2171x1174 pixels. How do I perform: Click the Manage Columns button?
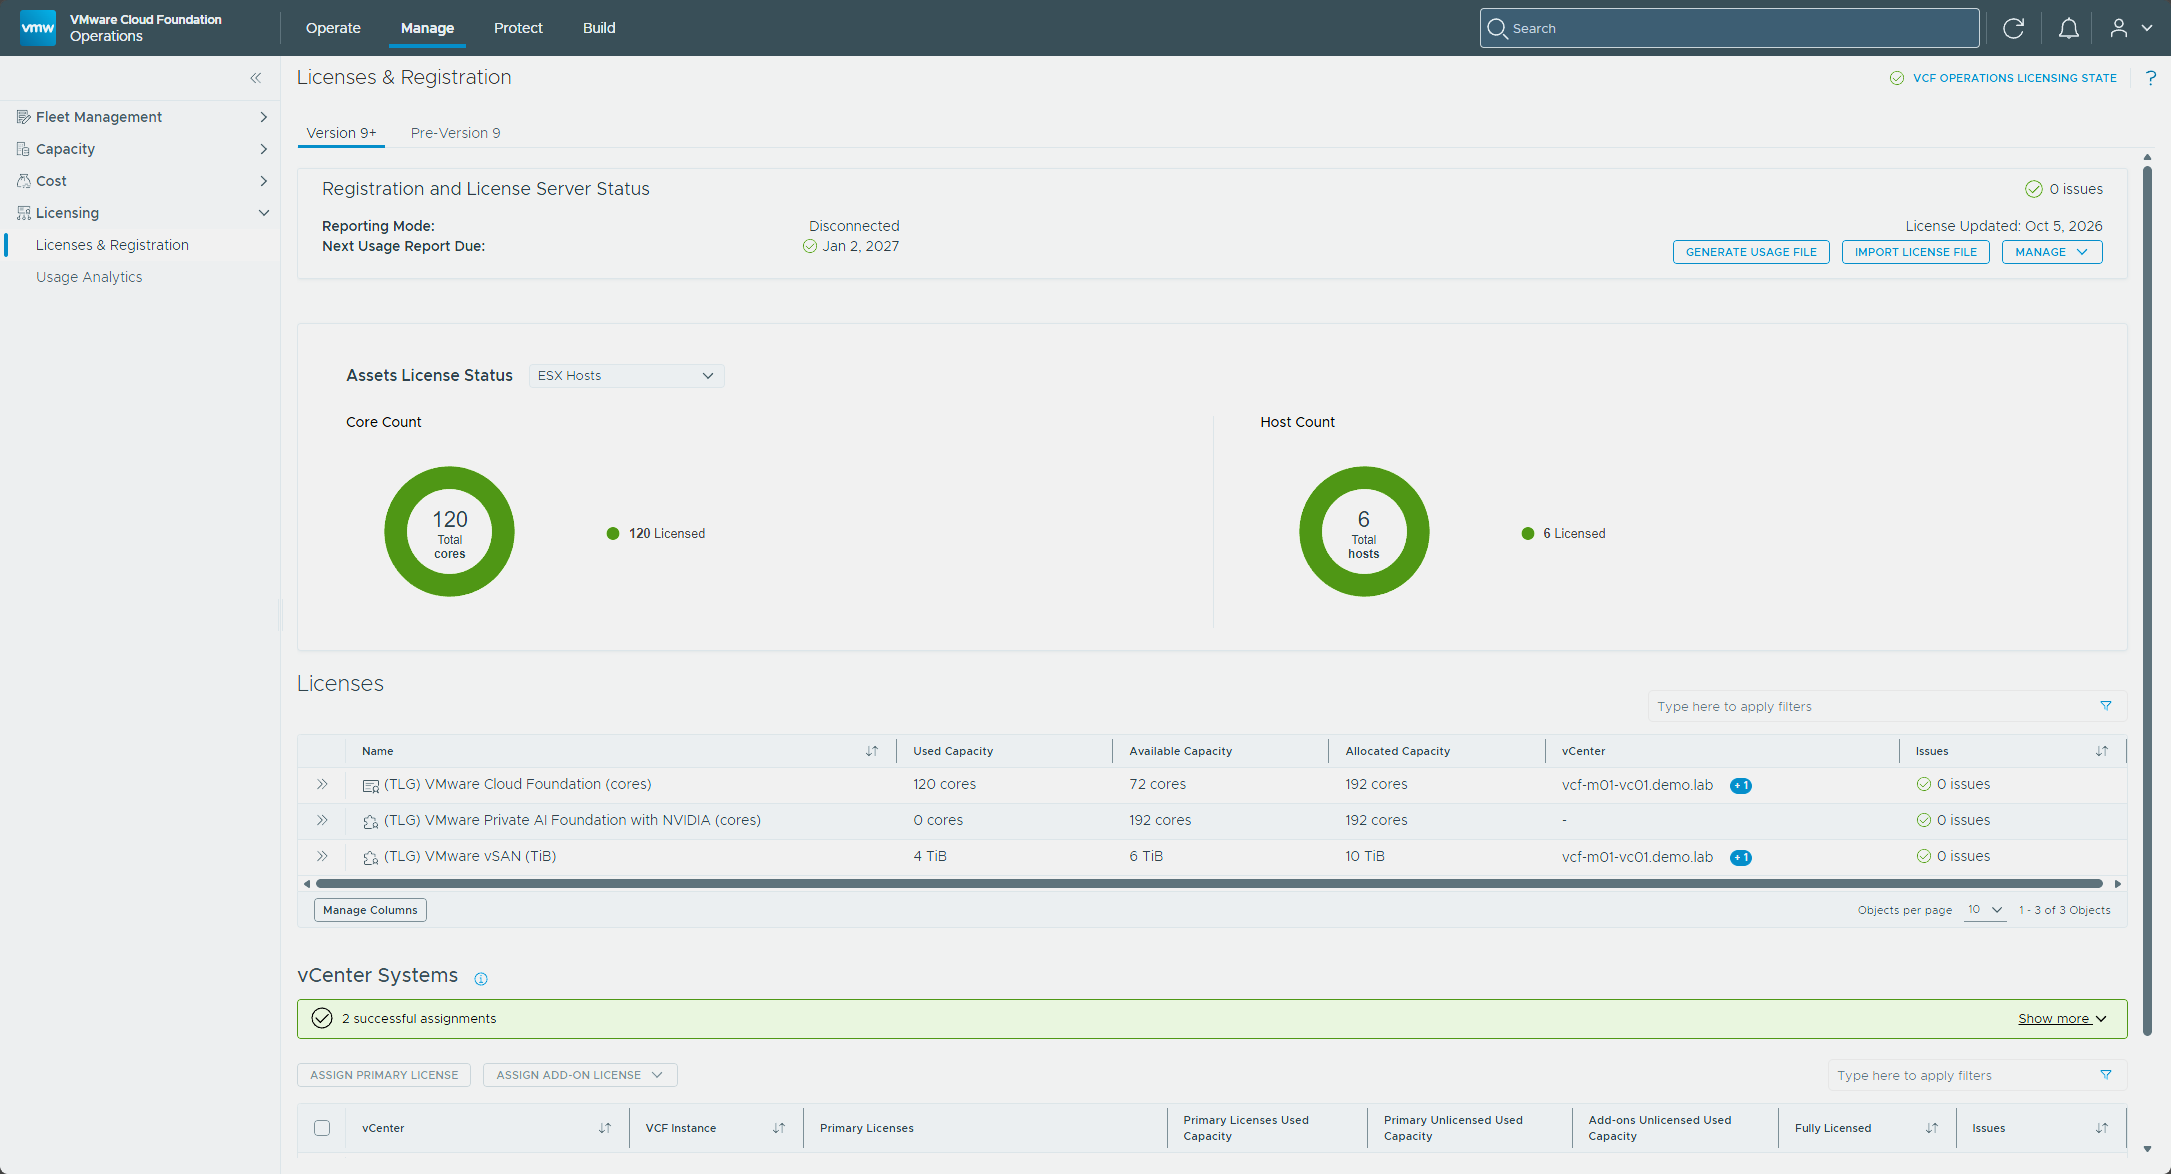point(370,910)
